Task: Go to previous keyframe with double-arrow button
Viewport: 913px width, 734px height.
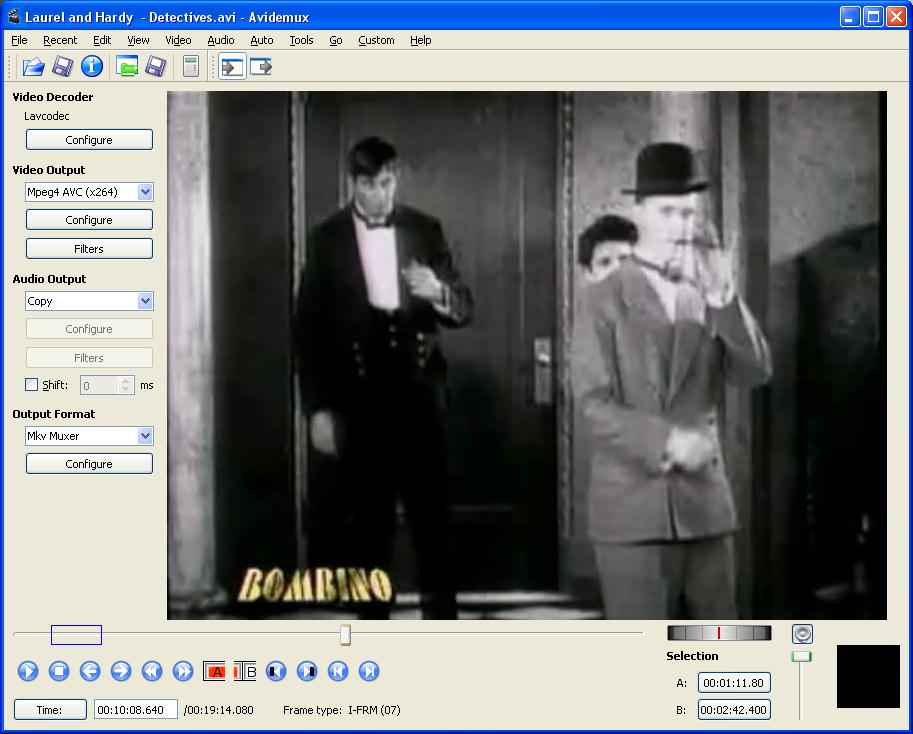Action: coord(152,671)
